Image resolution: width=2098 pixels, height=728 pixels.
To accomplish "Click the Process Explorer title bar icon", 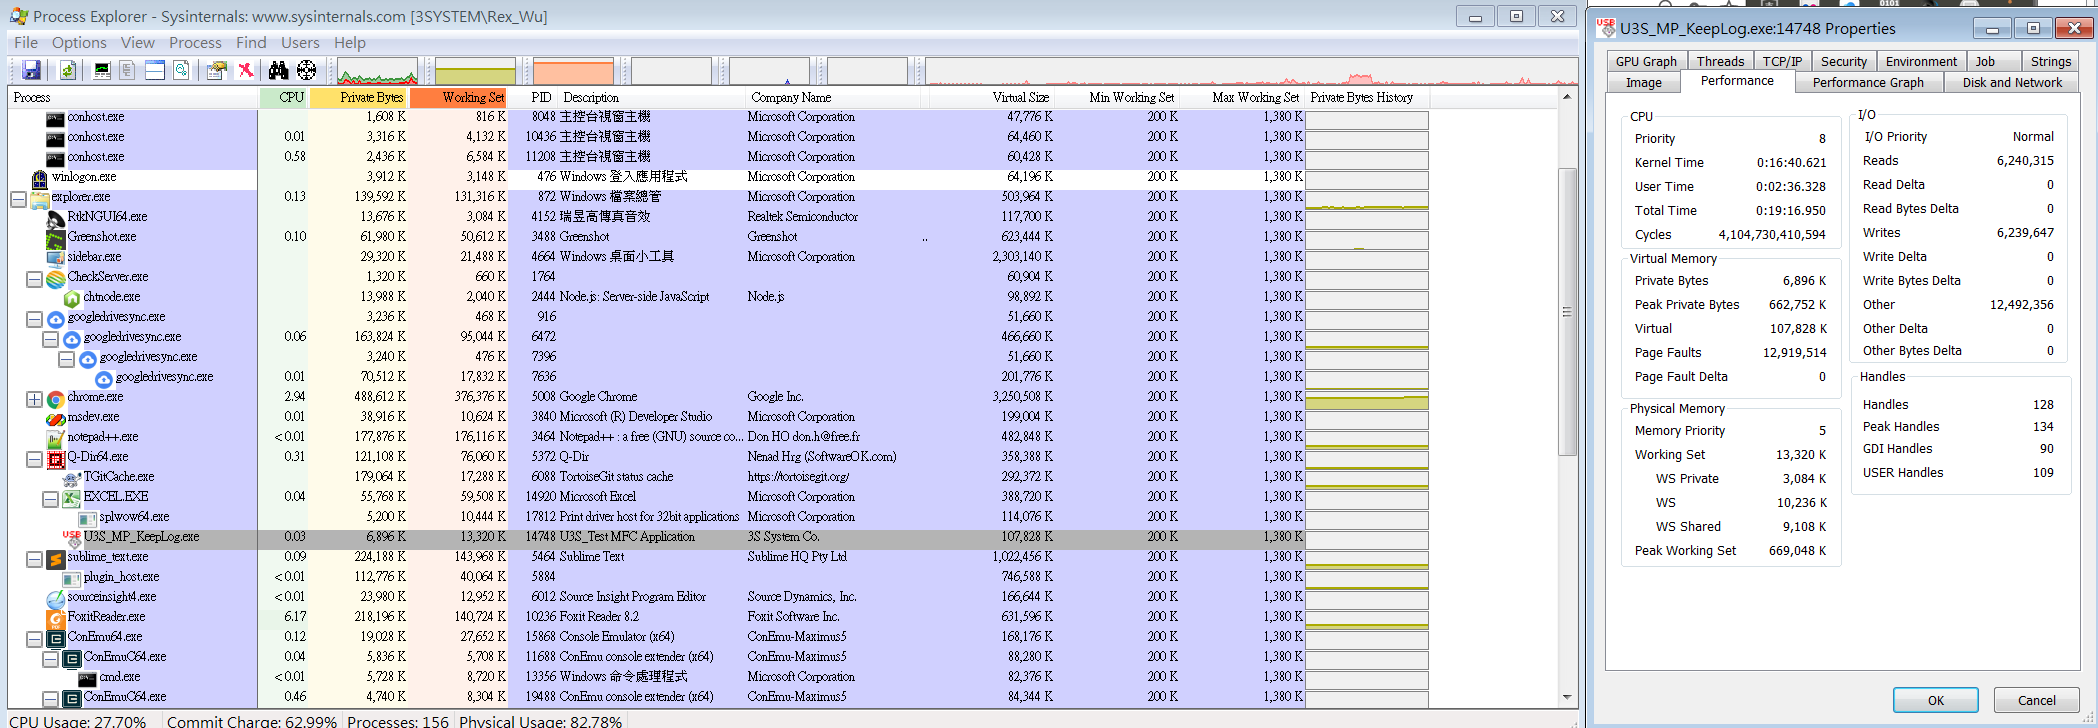I will click(19, 16).
